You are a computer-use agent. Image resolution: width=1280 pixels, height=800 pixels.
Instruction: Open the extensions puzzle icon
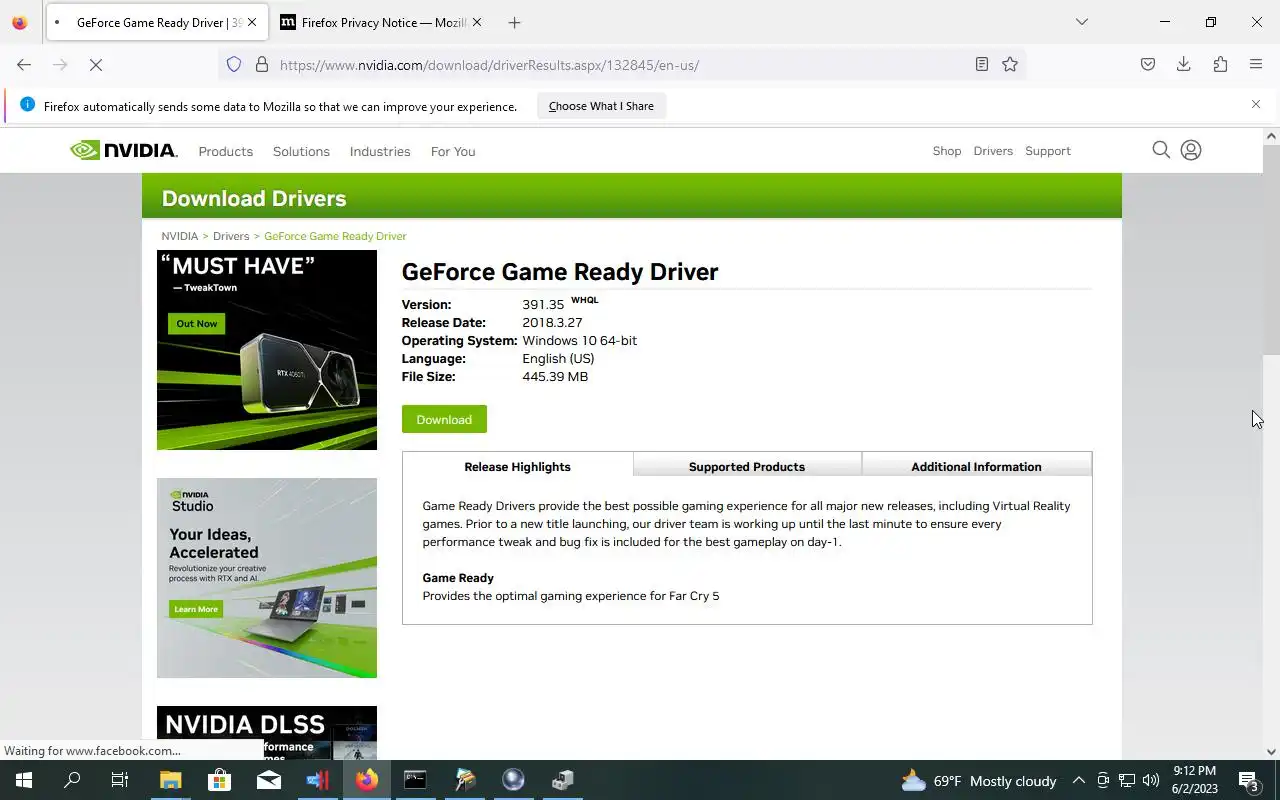click(1220, 64)
